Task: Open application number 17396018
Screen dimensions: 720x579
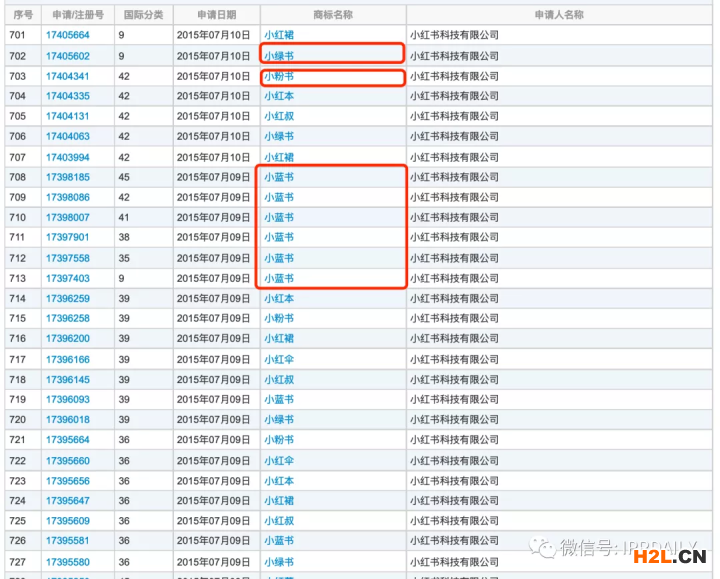Action: click(x=68, y=420)
